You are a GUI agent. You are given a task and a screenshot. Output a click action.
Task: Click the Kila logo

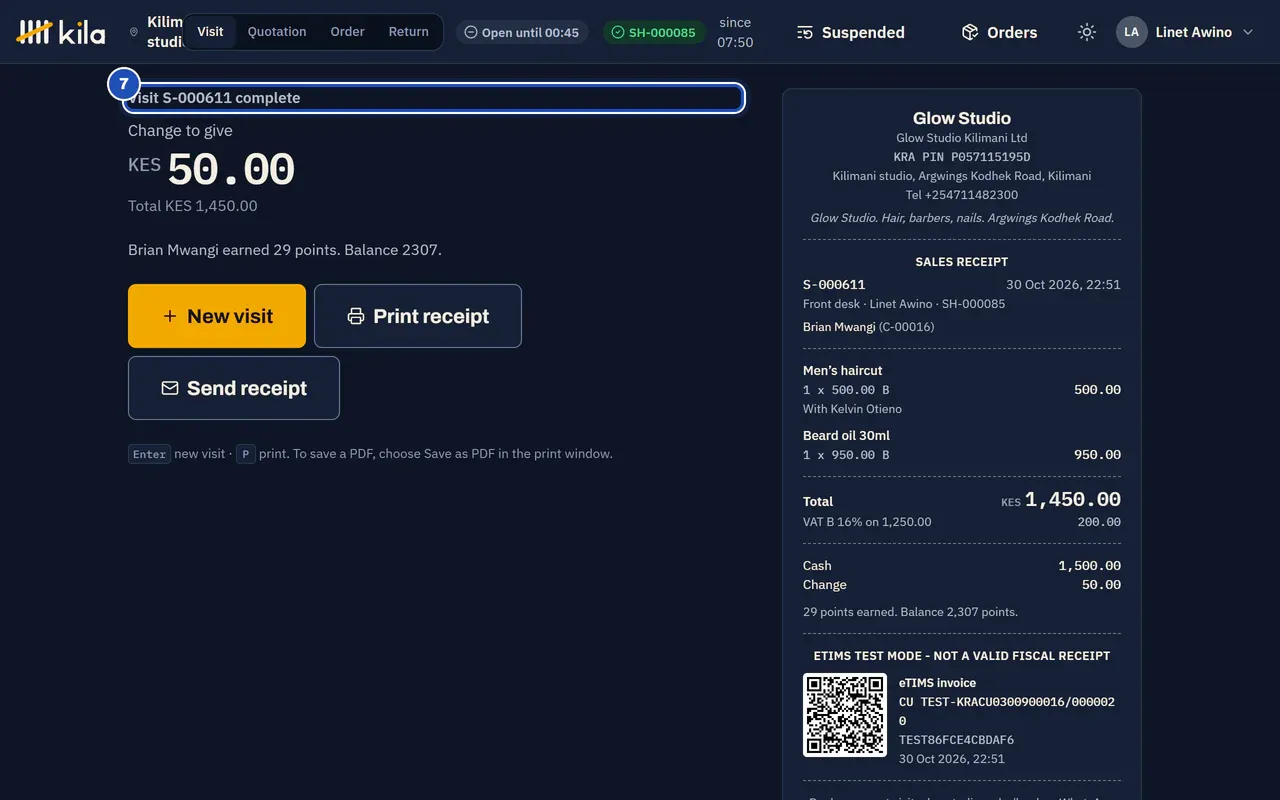coord(61,32)
